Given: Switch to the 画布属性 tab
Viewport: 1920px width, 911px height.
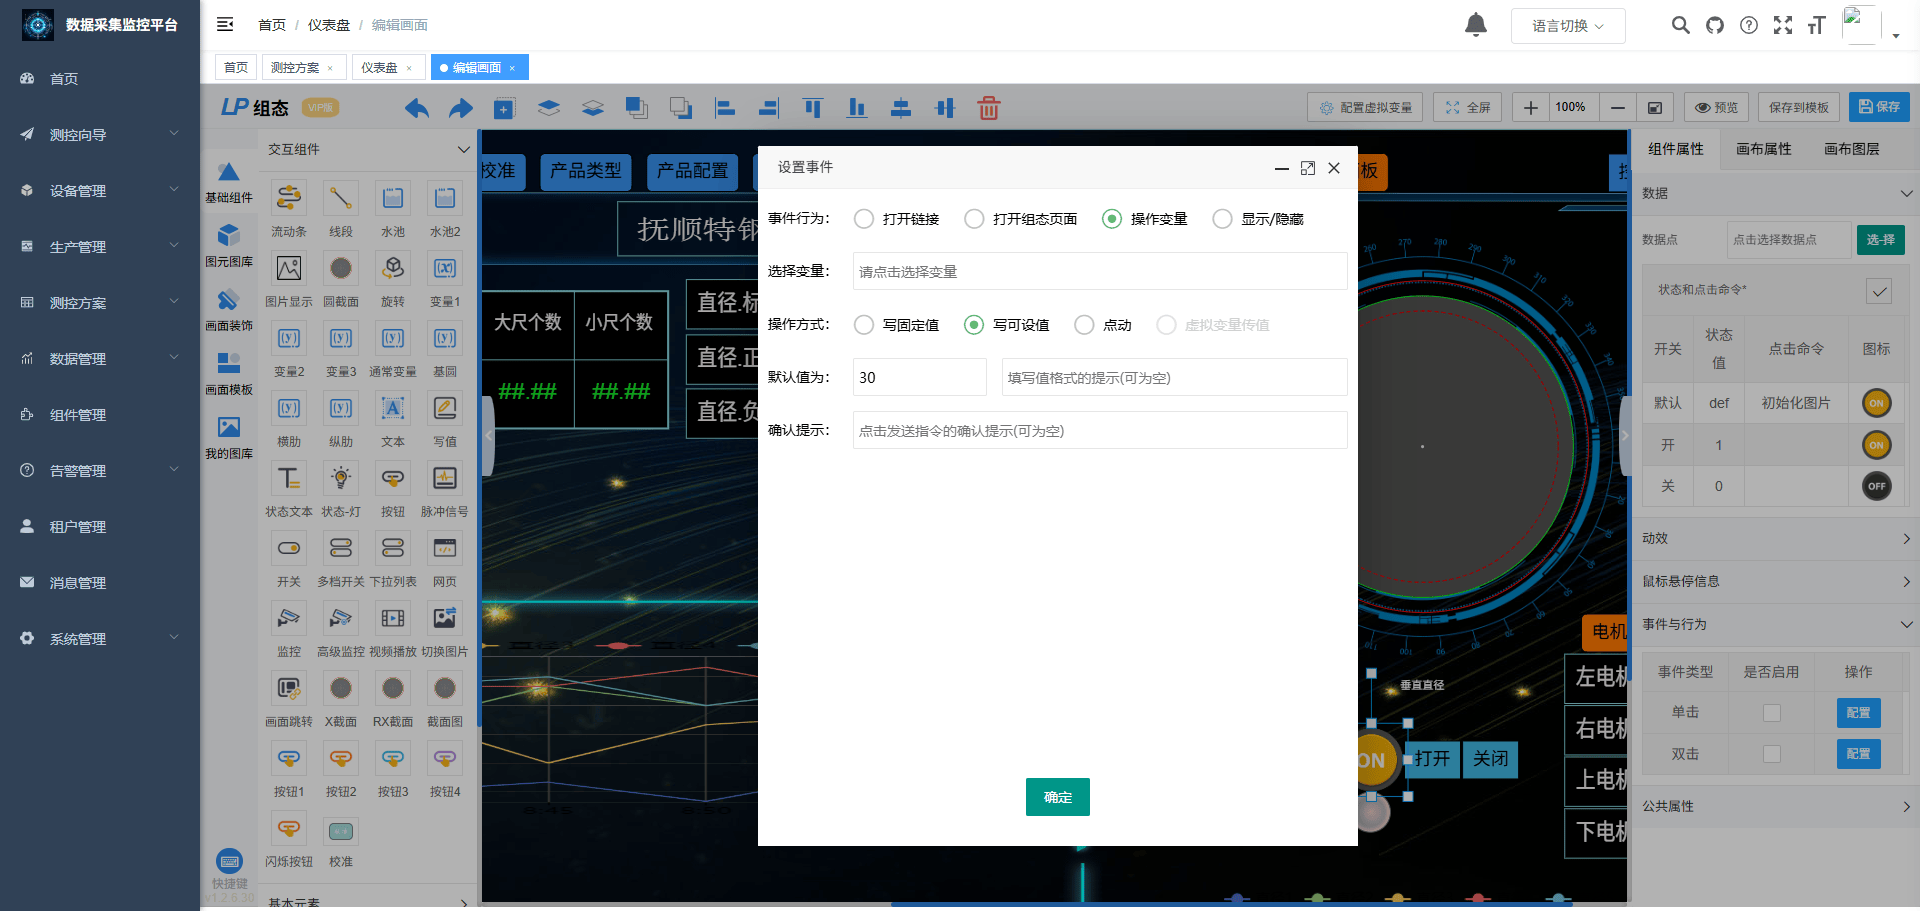Looking at the screenshot, I should point(1763,149).
